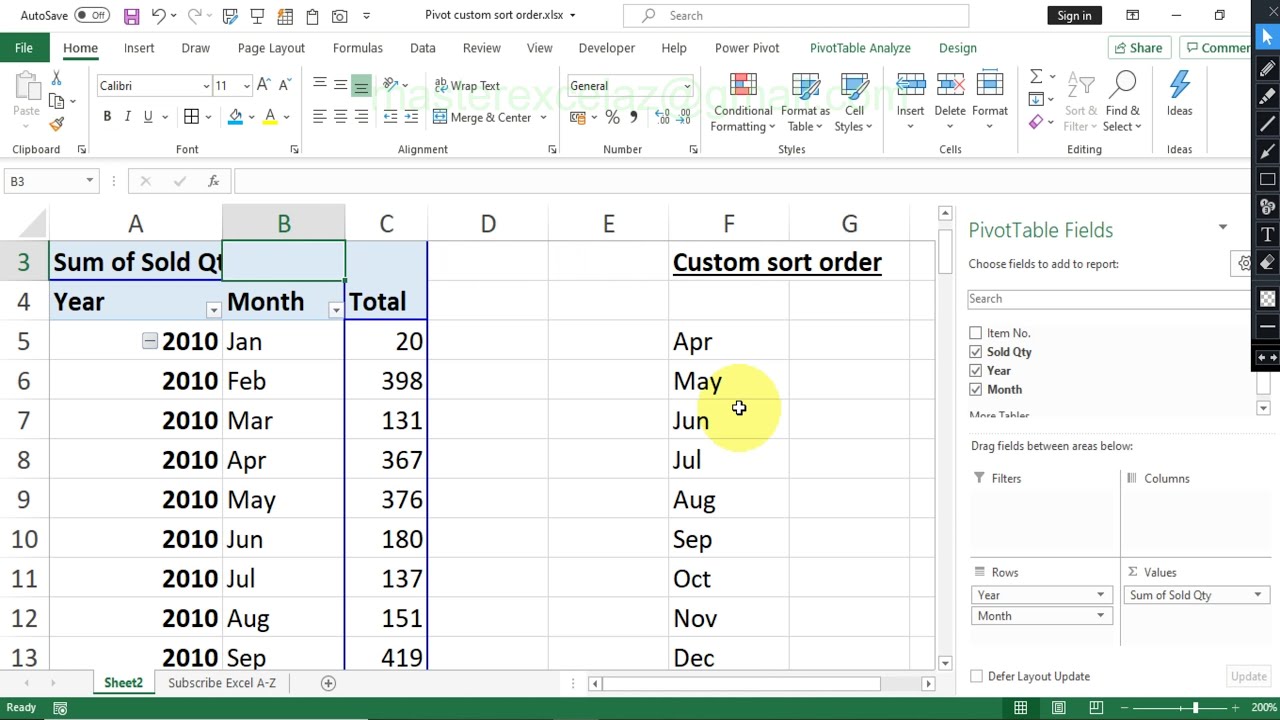The width and height of the screenshot is (1280, 720).
Task: Click the Share button
Action: pyautogui.click(x=1137, y=48)
